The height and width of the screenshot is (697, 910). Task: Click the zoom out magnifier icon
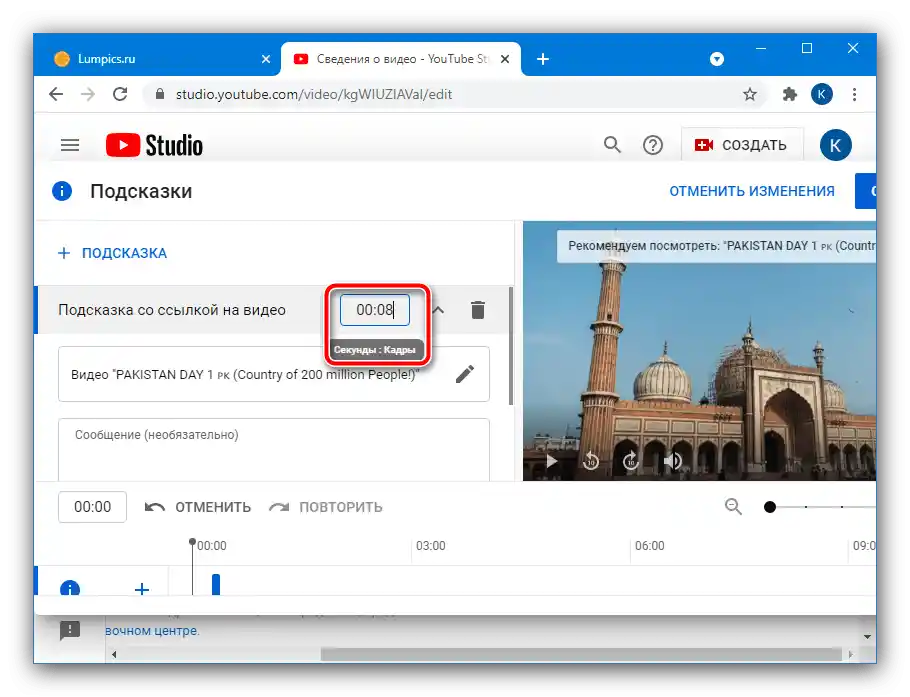tap(733, 507)
